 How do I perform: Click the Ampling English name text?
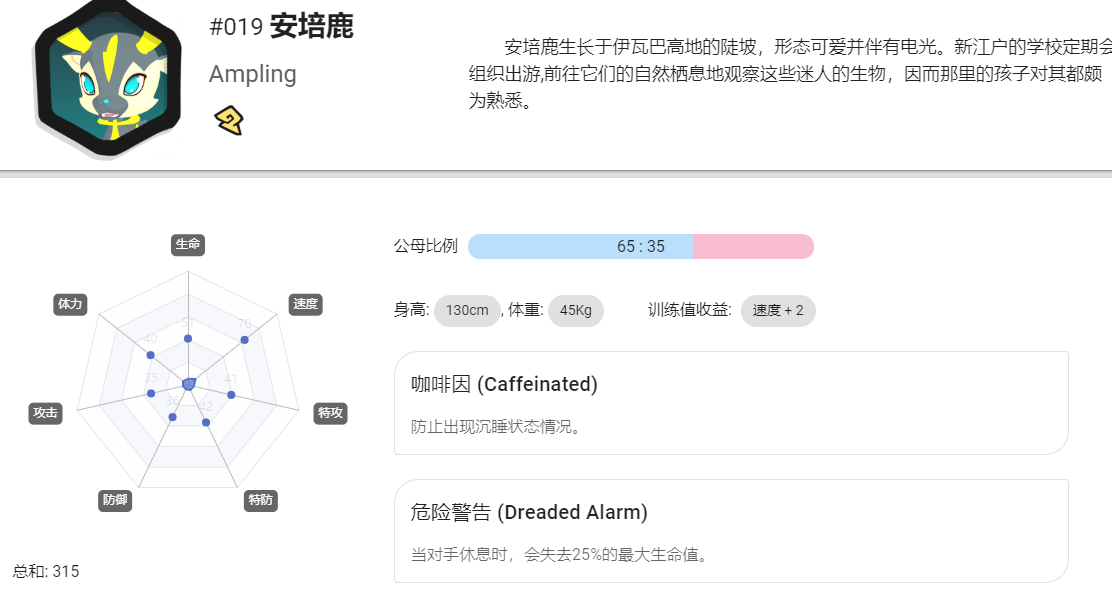[x=252, y=74]
